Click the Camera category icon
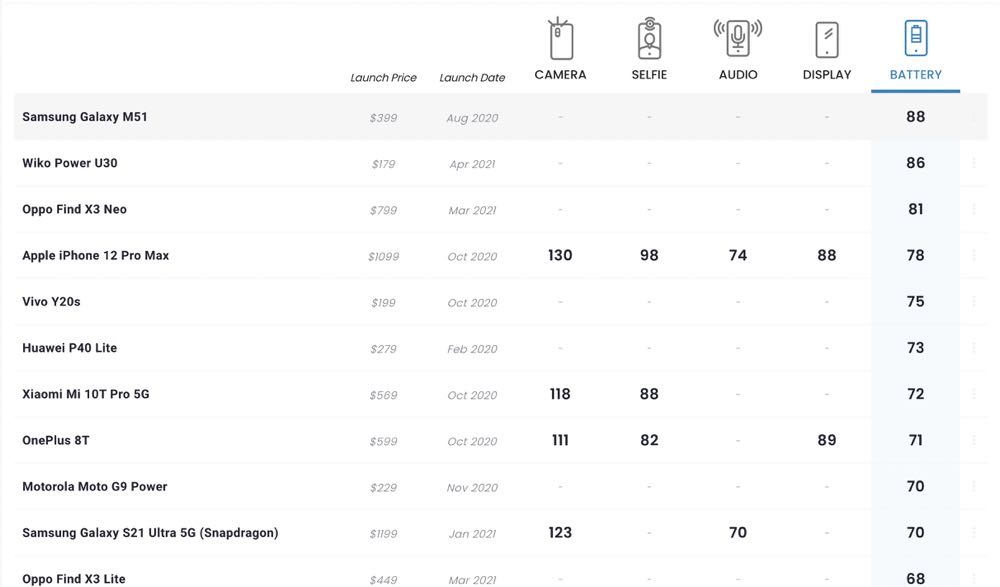The height and width of the screenshot is (587, 1000). (561, 40)
